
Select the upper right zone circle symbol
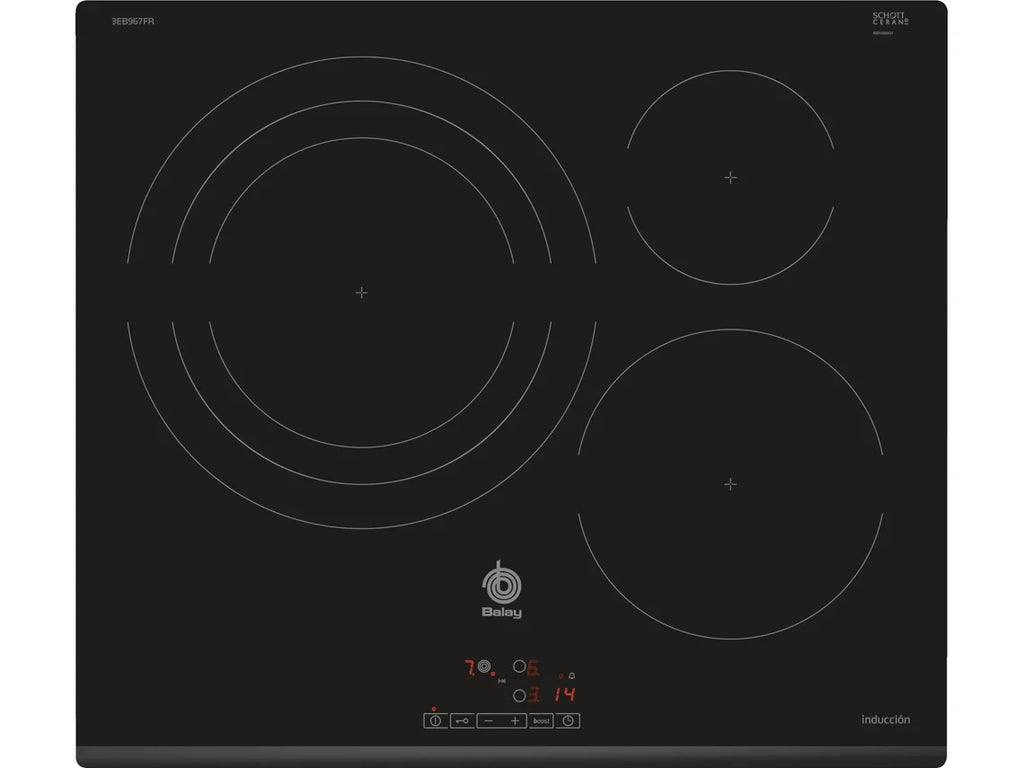(x=518, y=666)
